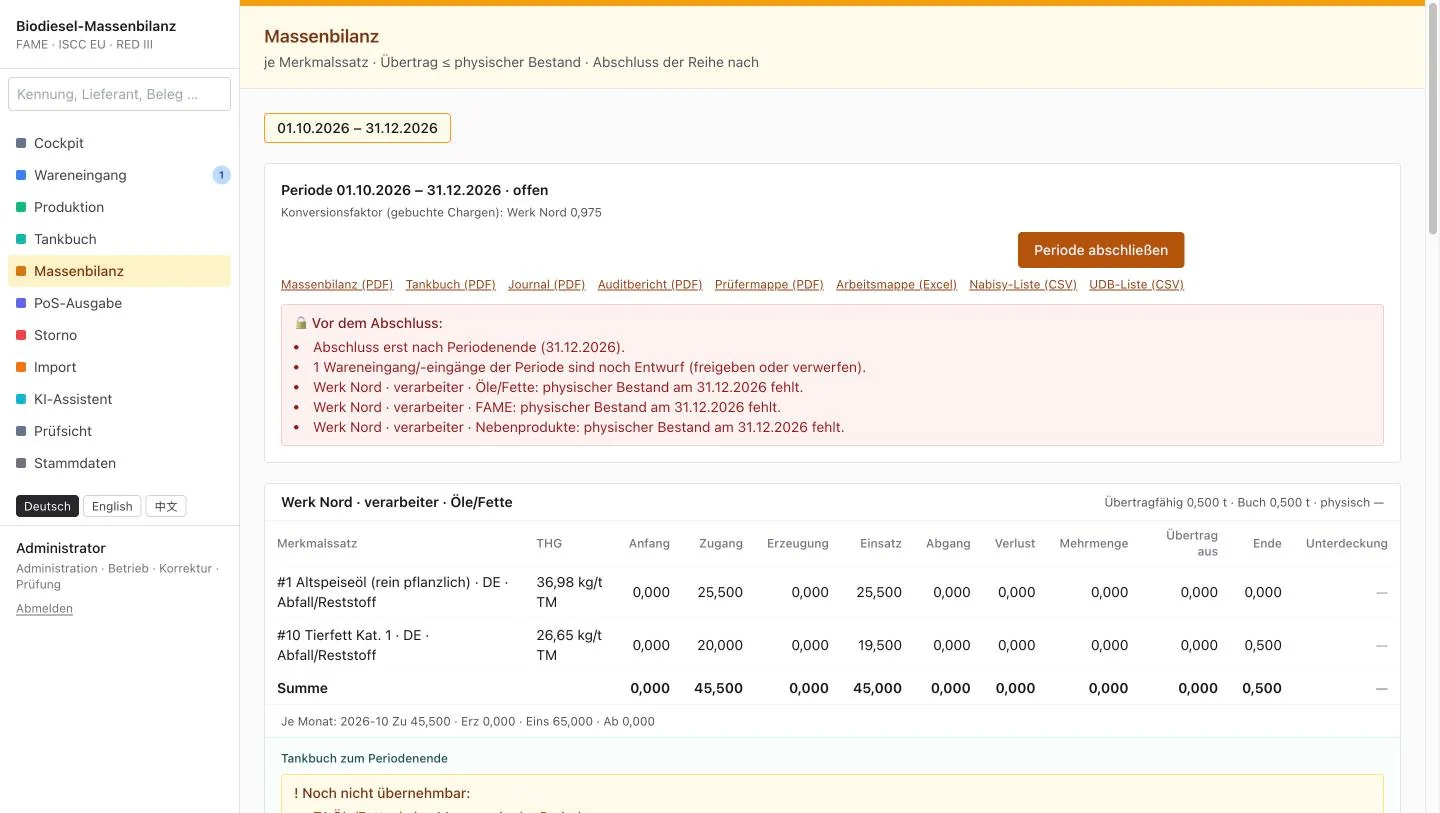Click the orange Import square icon
1440x813 pixels.
(21, 367)
